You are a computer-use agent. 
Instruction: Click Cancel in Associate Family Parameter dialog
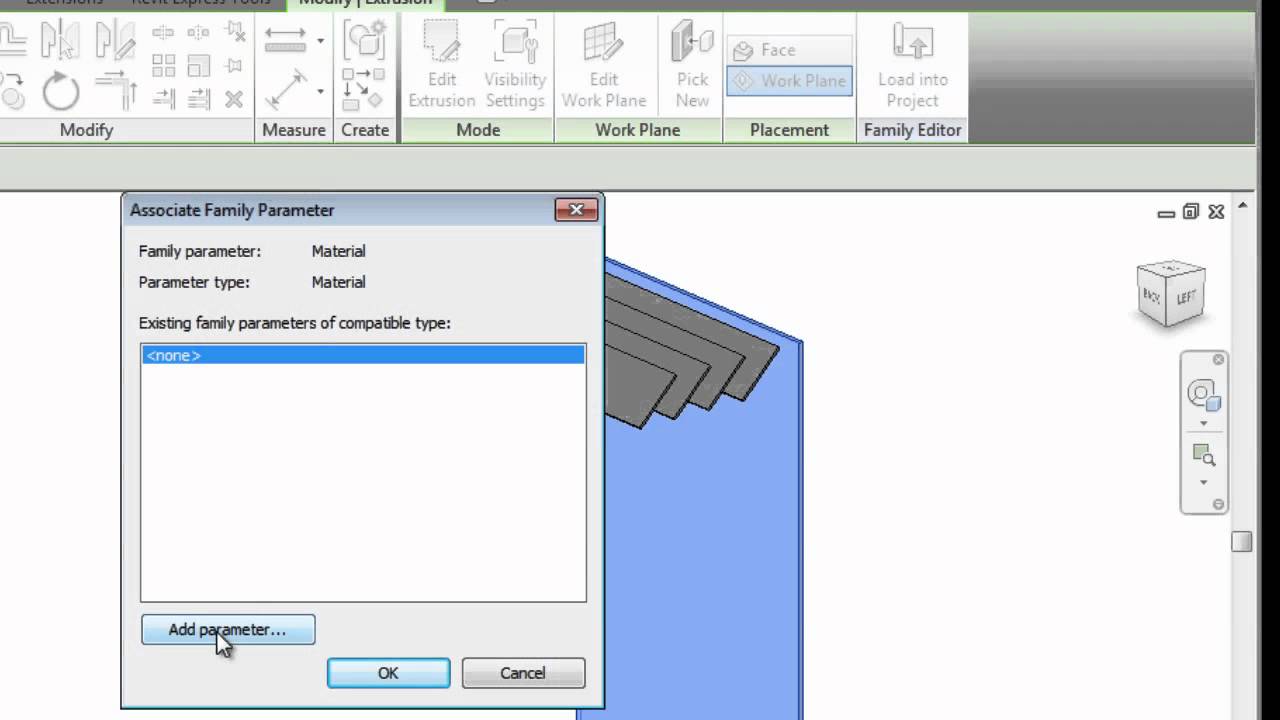(x=523, y=673)
